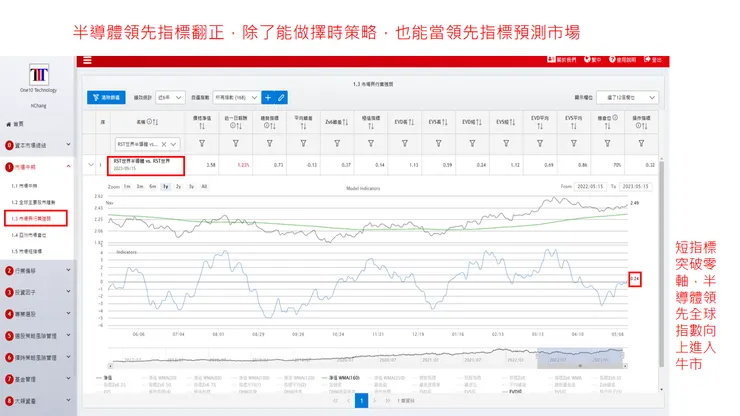Image resolution: width=740 pixels, height=416 pixels.
Task: Clear the RST name filter with X
Action: 164,144
